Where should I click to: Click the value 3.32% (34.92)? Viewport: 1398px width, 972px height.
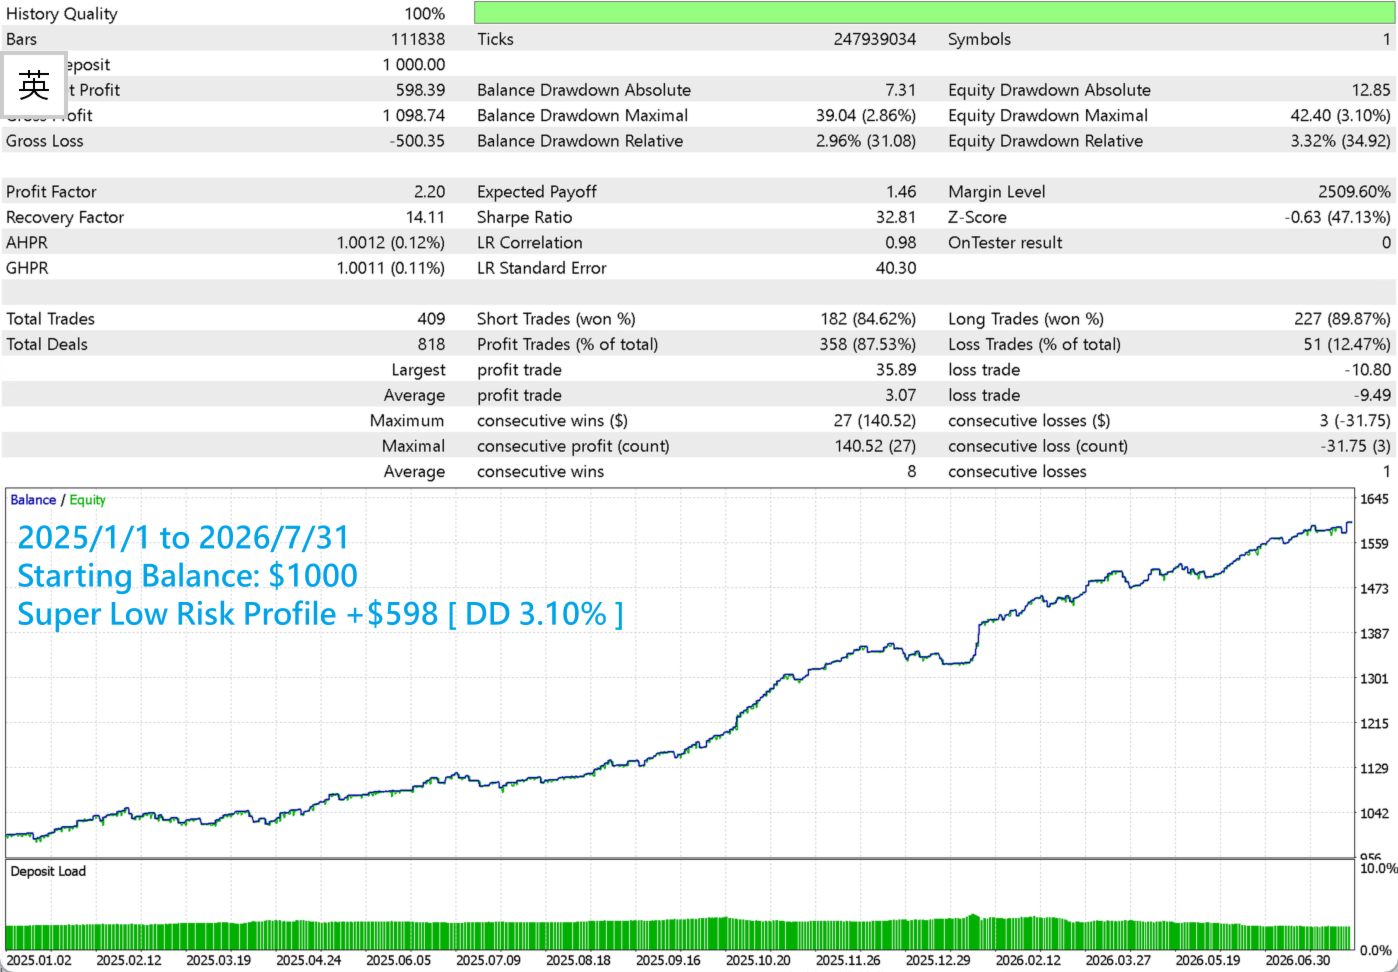pyautogui.click(x=1341, y=141)
